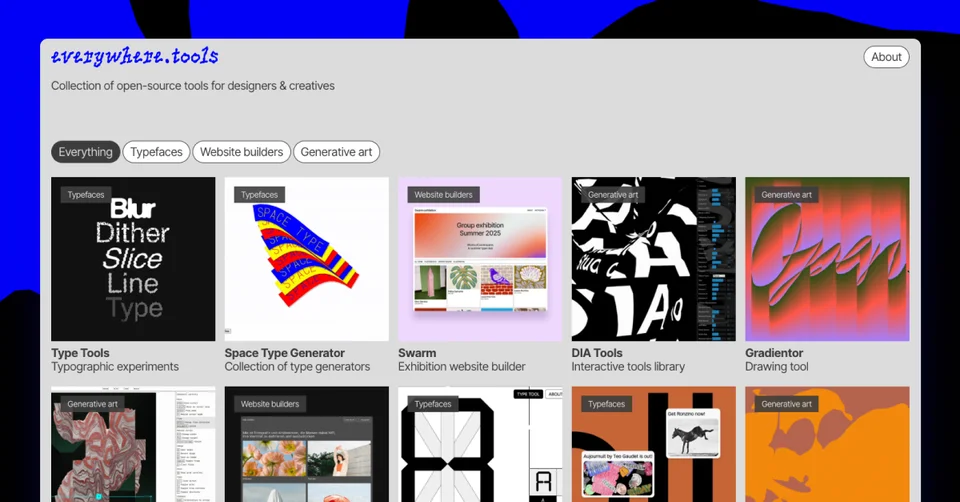Open the orange blob generative art thumbnail

[x=827, y=444]
